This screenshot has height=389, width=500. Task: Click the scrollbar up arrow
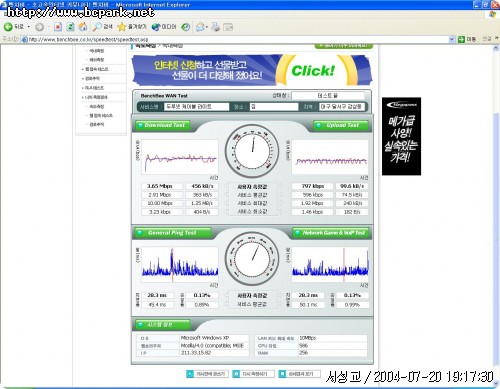496,49
